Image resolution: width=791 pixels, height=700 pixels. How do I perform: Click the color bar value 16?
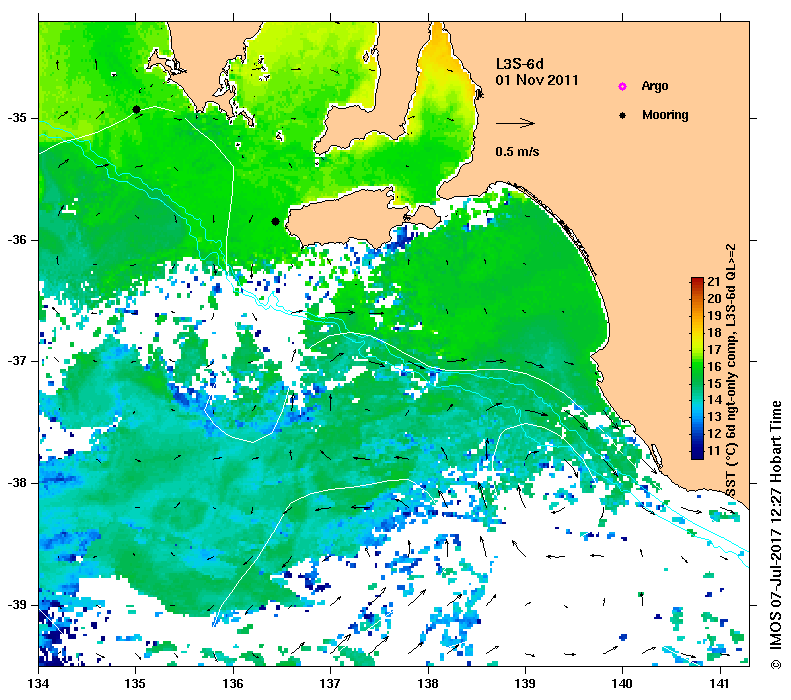pos(714,367)
